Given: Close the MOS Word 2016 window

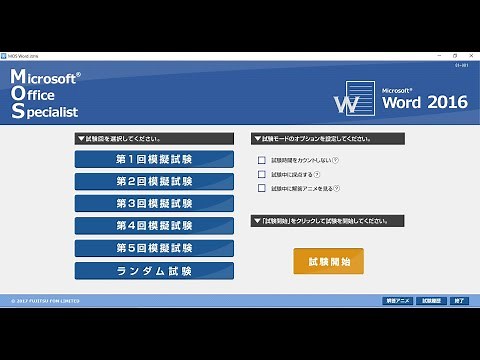Looking at the screenshot, I should 471,56.
